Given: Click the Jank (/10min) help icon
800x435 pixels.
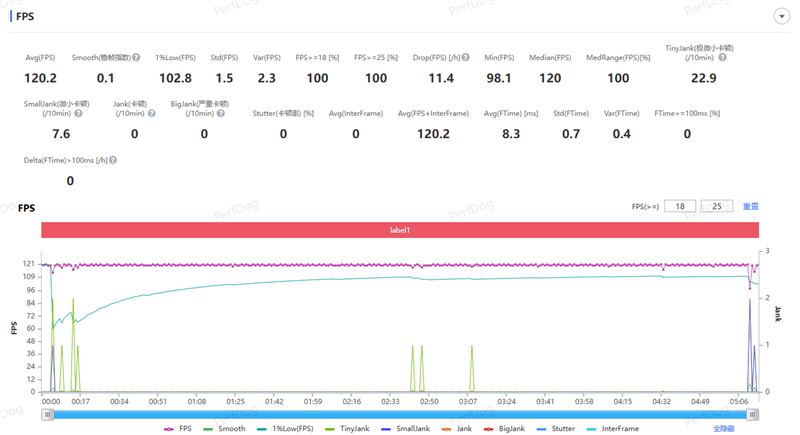Looking at the screenshot, I should pos(150,113).
